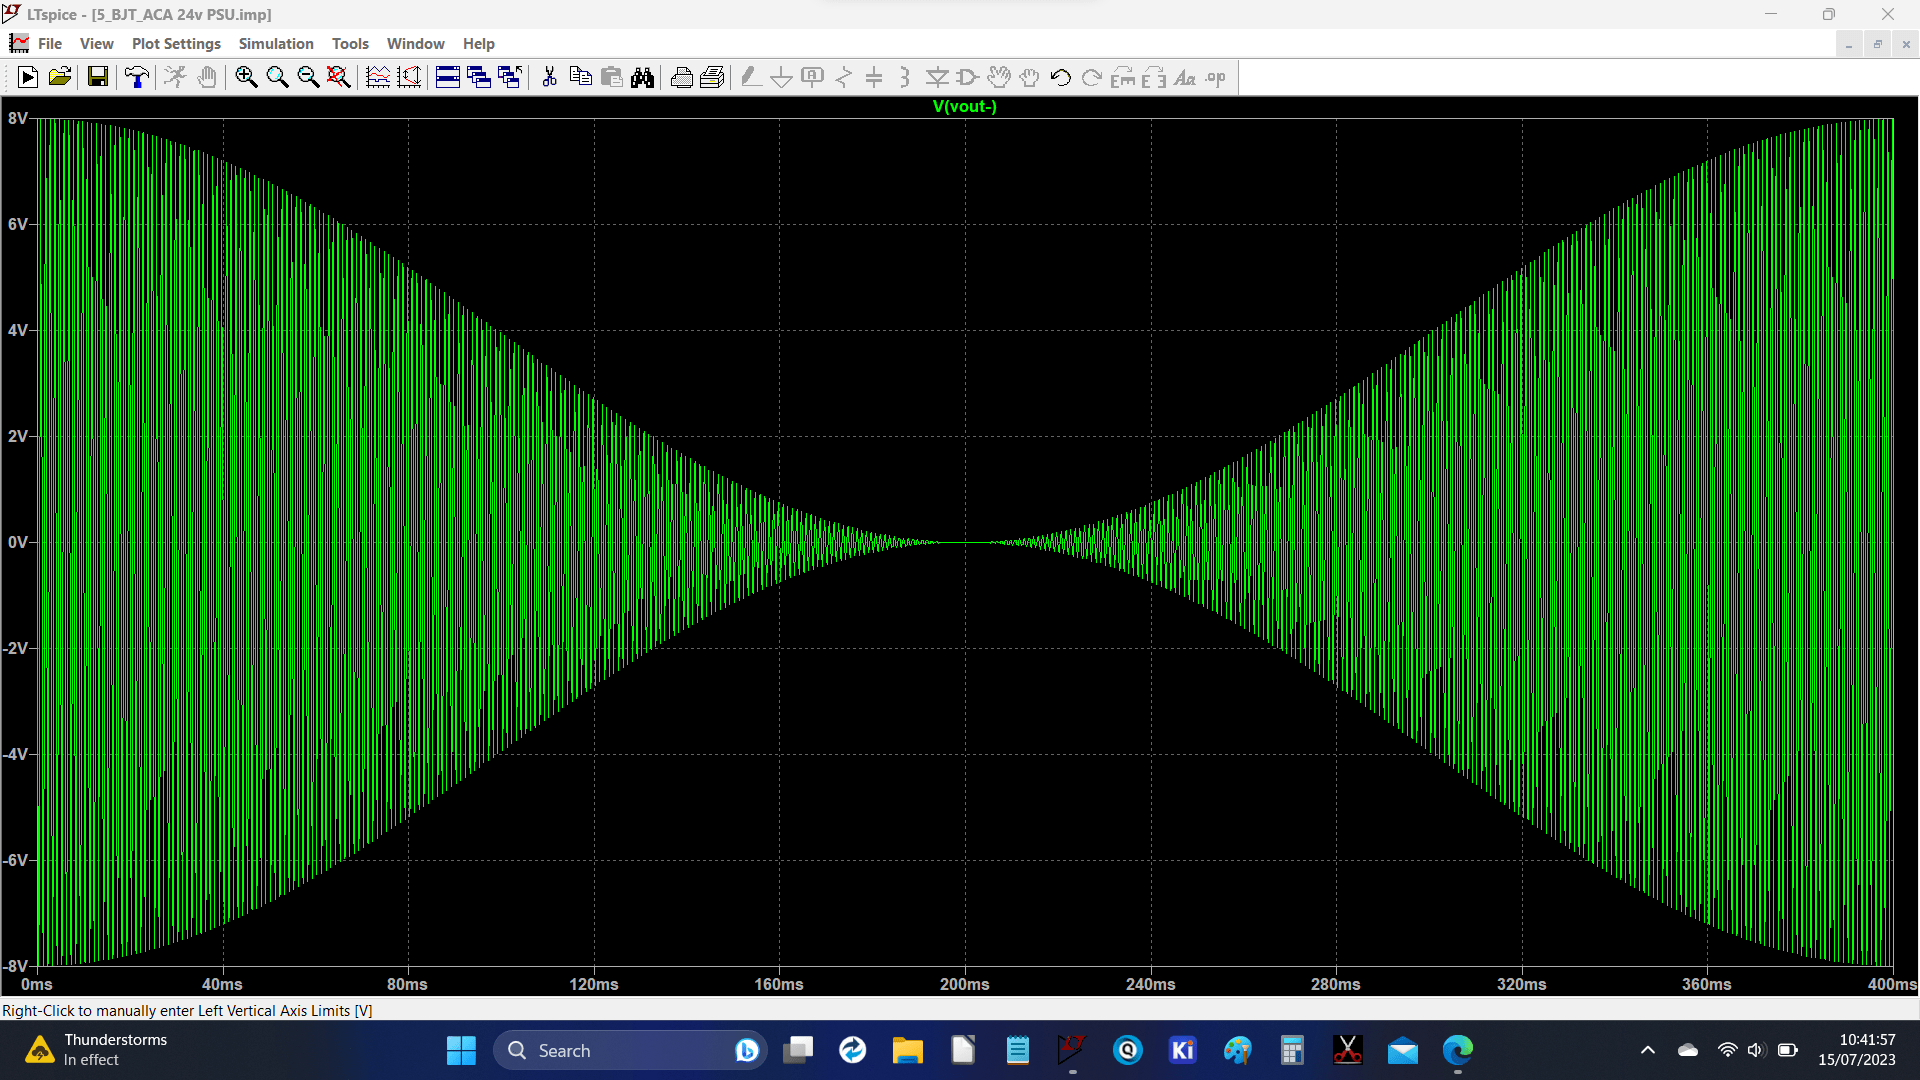Click the Wi-Fi network tray icon
The width and height of the screenshot is (1920, 1080).
[1727, 1050]
